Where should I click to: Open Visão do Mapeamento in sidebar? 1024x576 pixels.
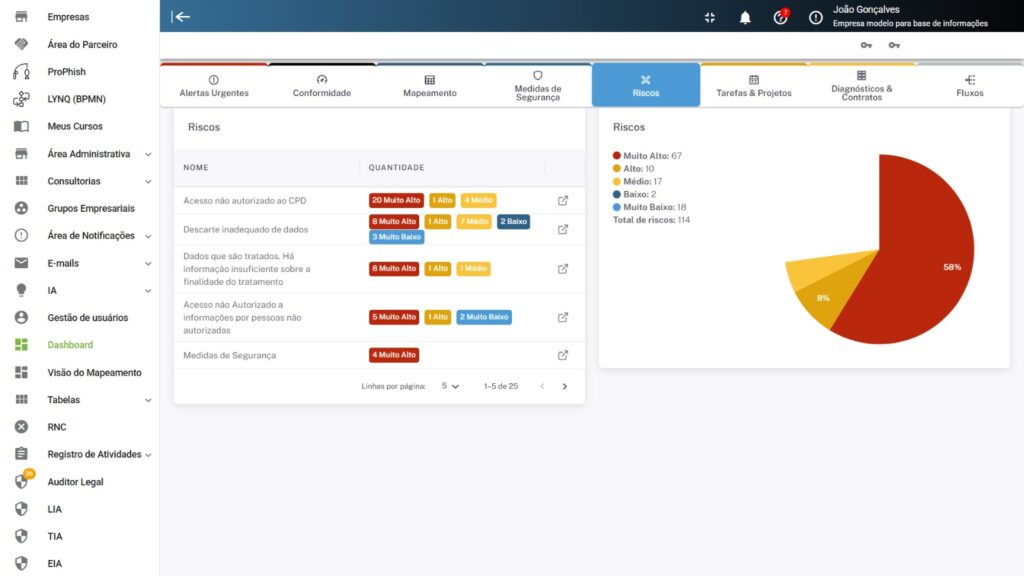94,372
